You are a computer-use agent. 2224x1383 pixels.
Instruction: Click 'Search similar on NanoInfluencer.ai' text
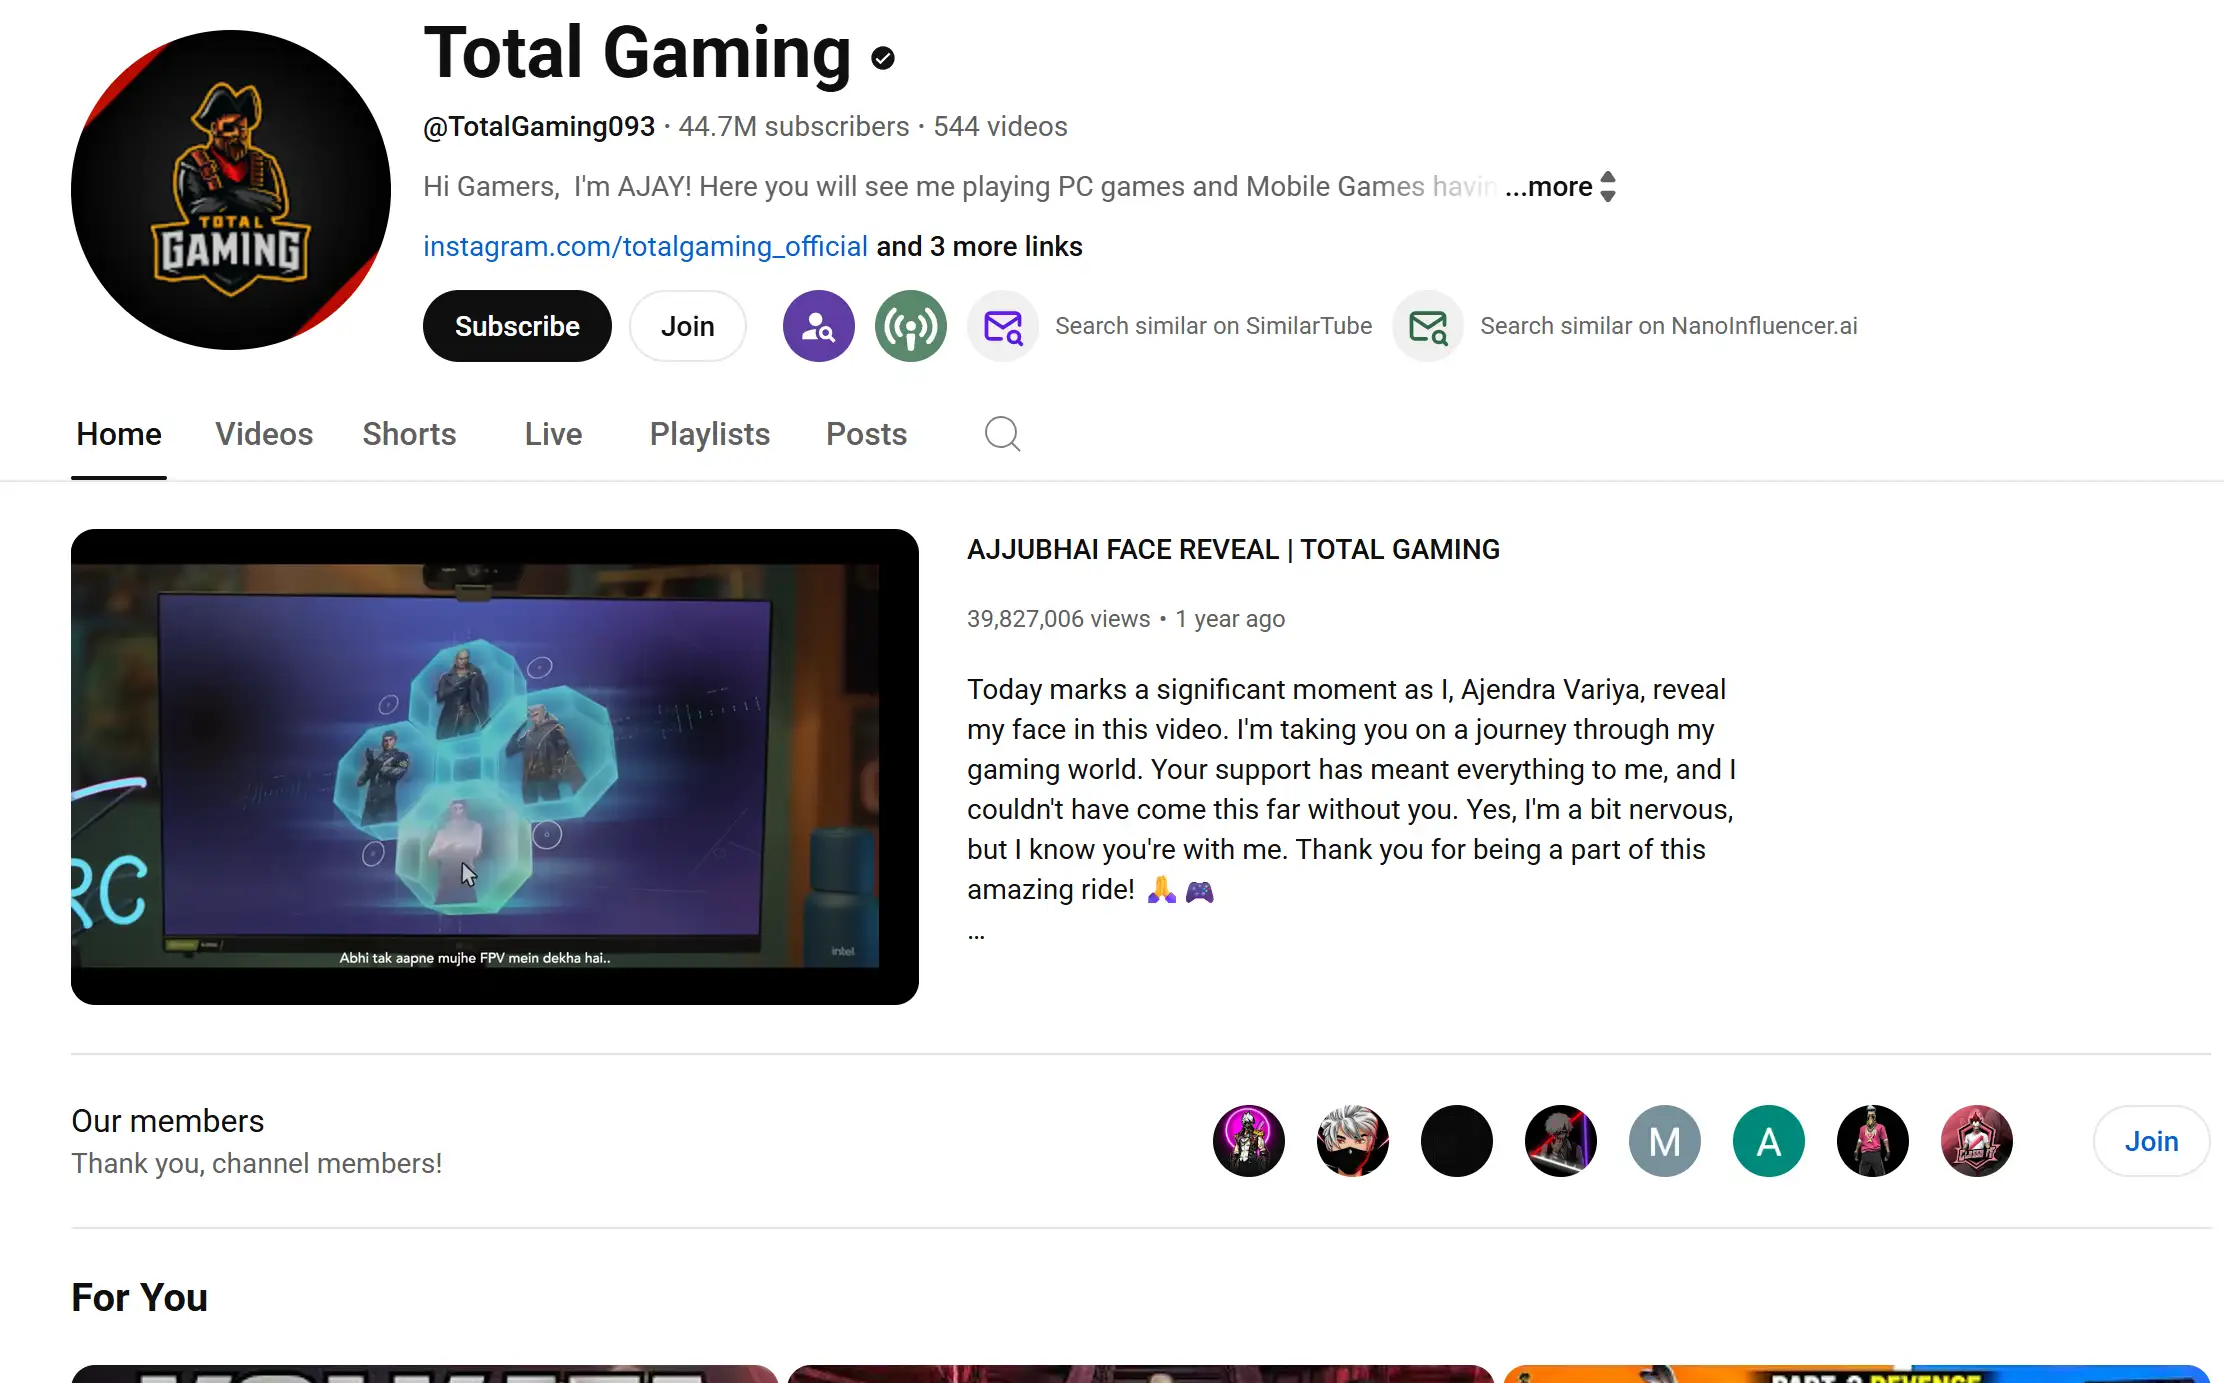tap(1669, 326)
